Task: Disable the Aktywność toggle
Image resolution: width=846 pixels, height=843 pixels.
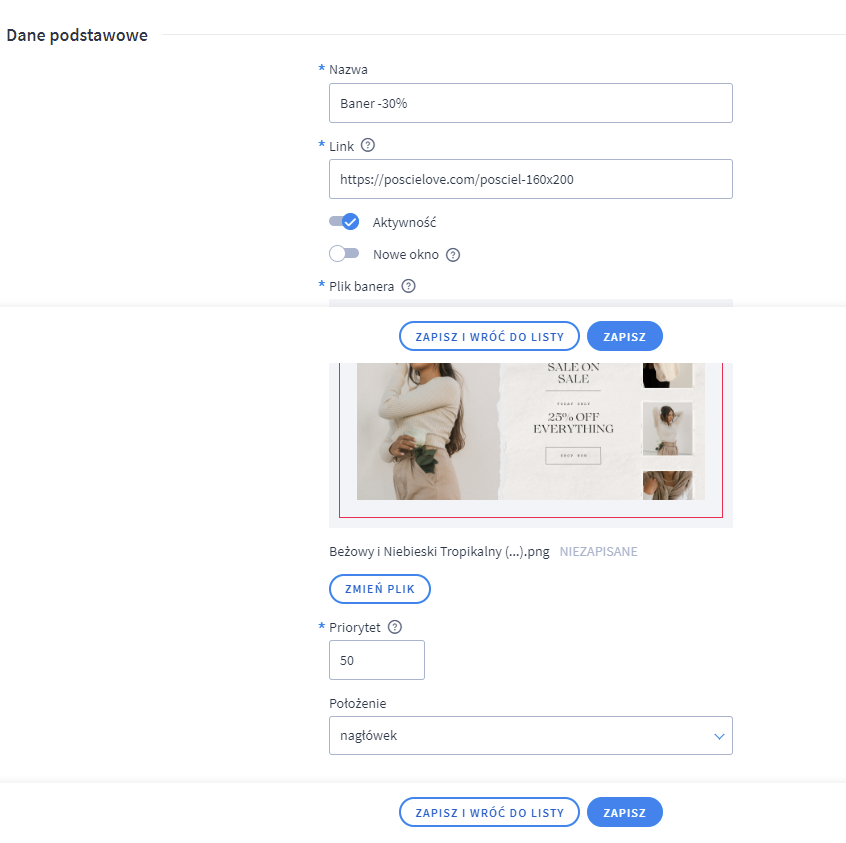Action: point(344,221)
